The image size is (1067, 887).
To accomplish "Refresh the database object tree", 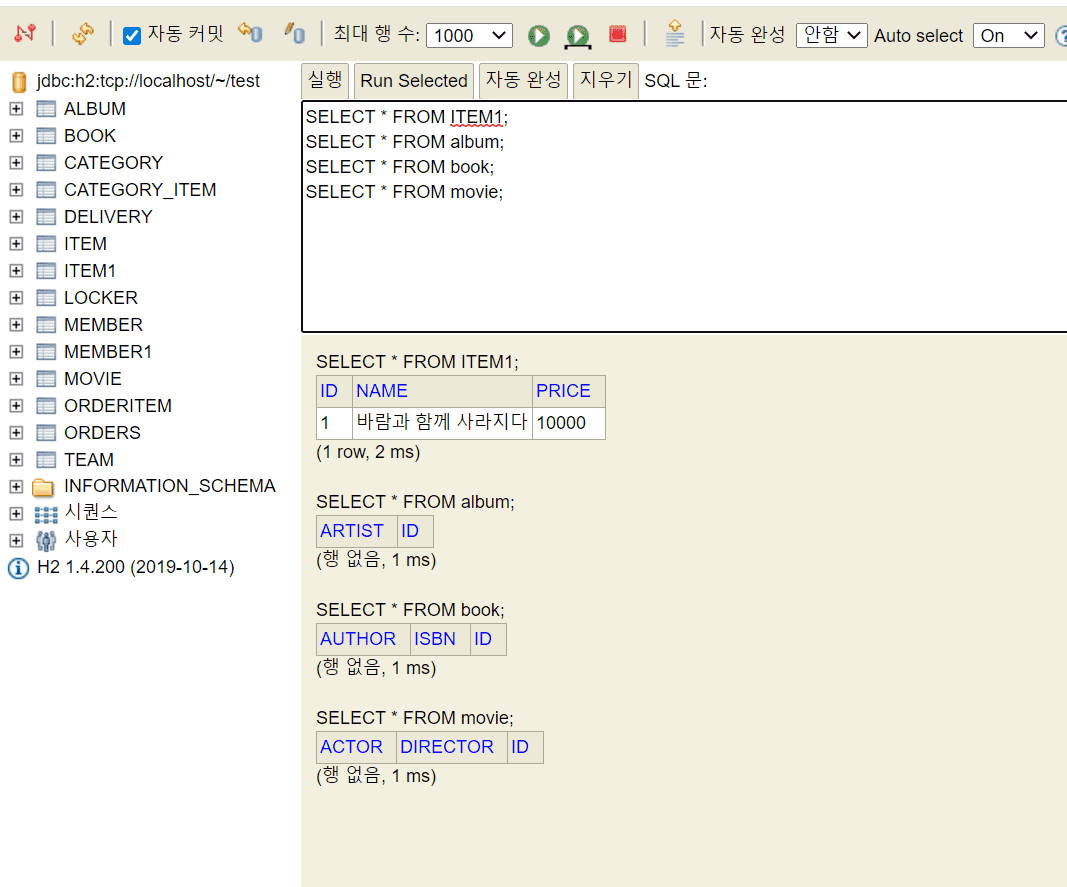I will pyautogui.click(x=82, y=33).
